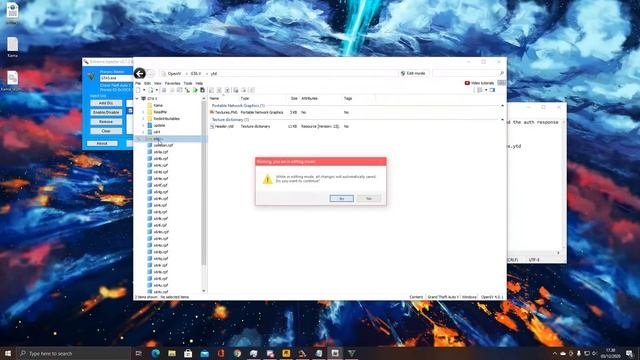Open Task View on the taskbar
Viewport: 640px width, 360px height.
coord(138,353)
